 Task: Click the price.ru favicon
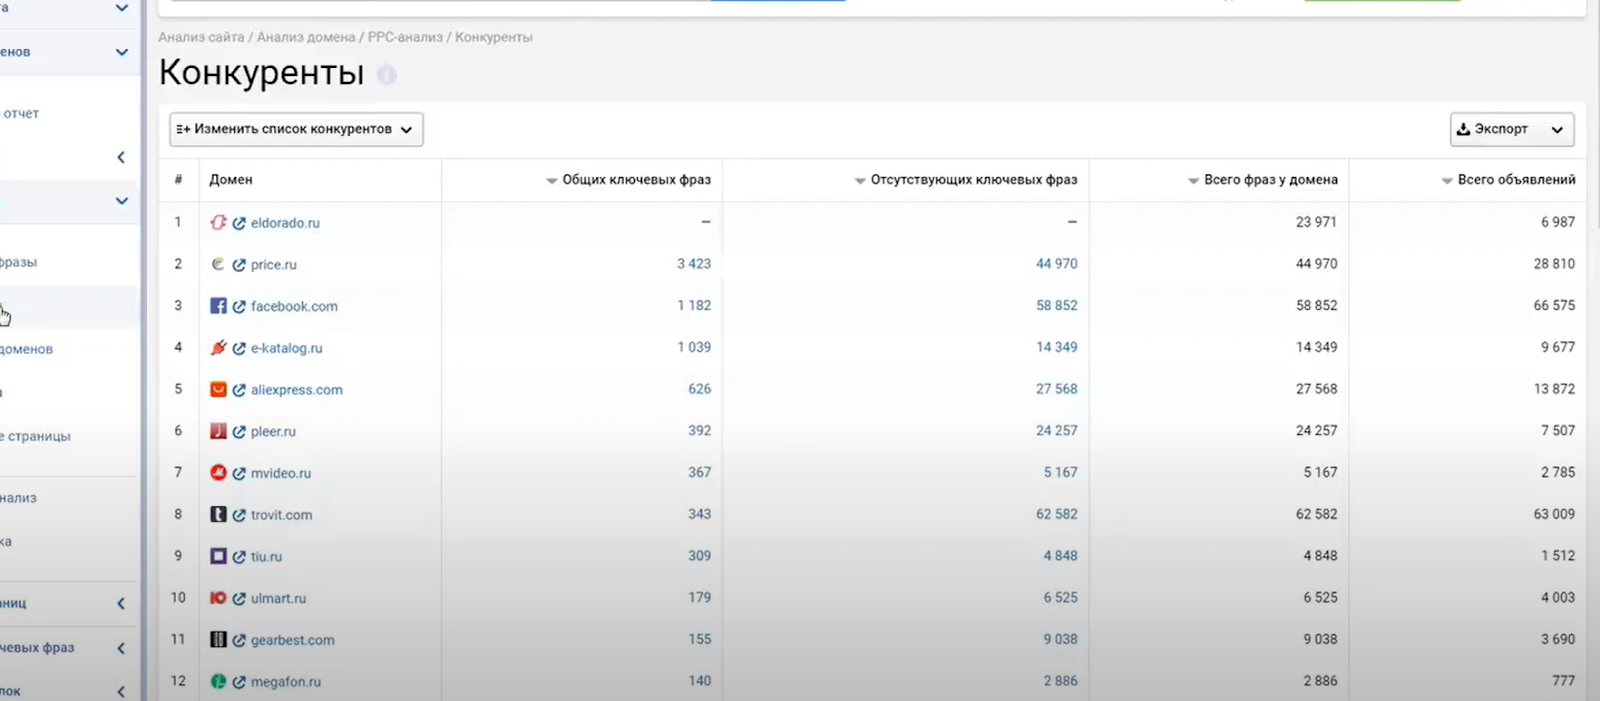click(x=218, y=264)
